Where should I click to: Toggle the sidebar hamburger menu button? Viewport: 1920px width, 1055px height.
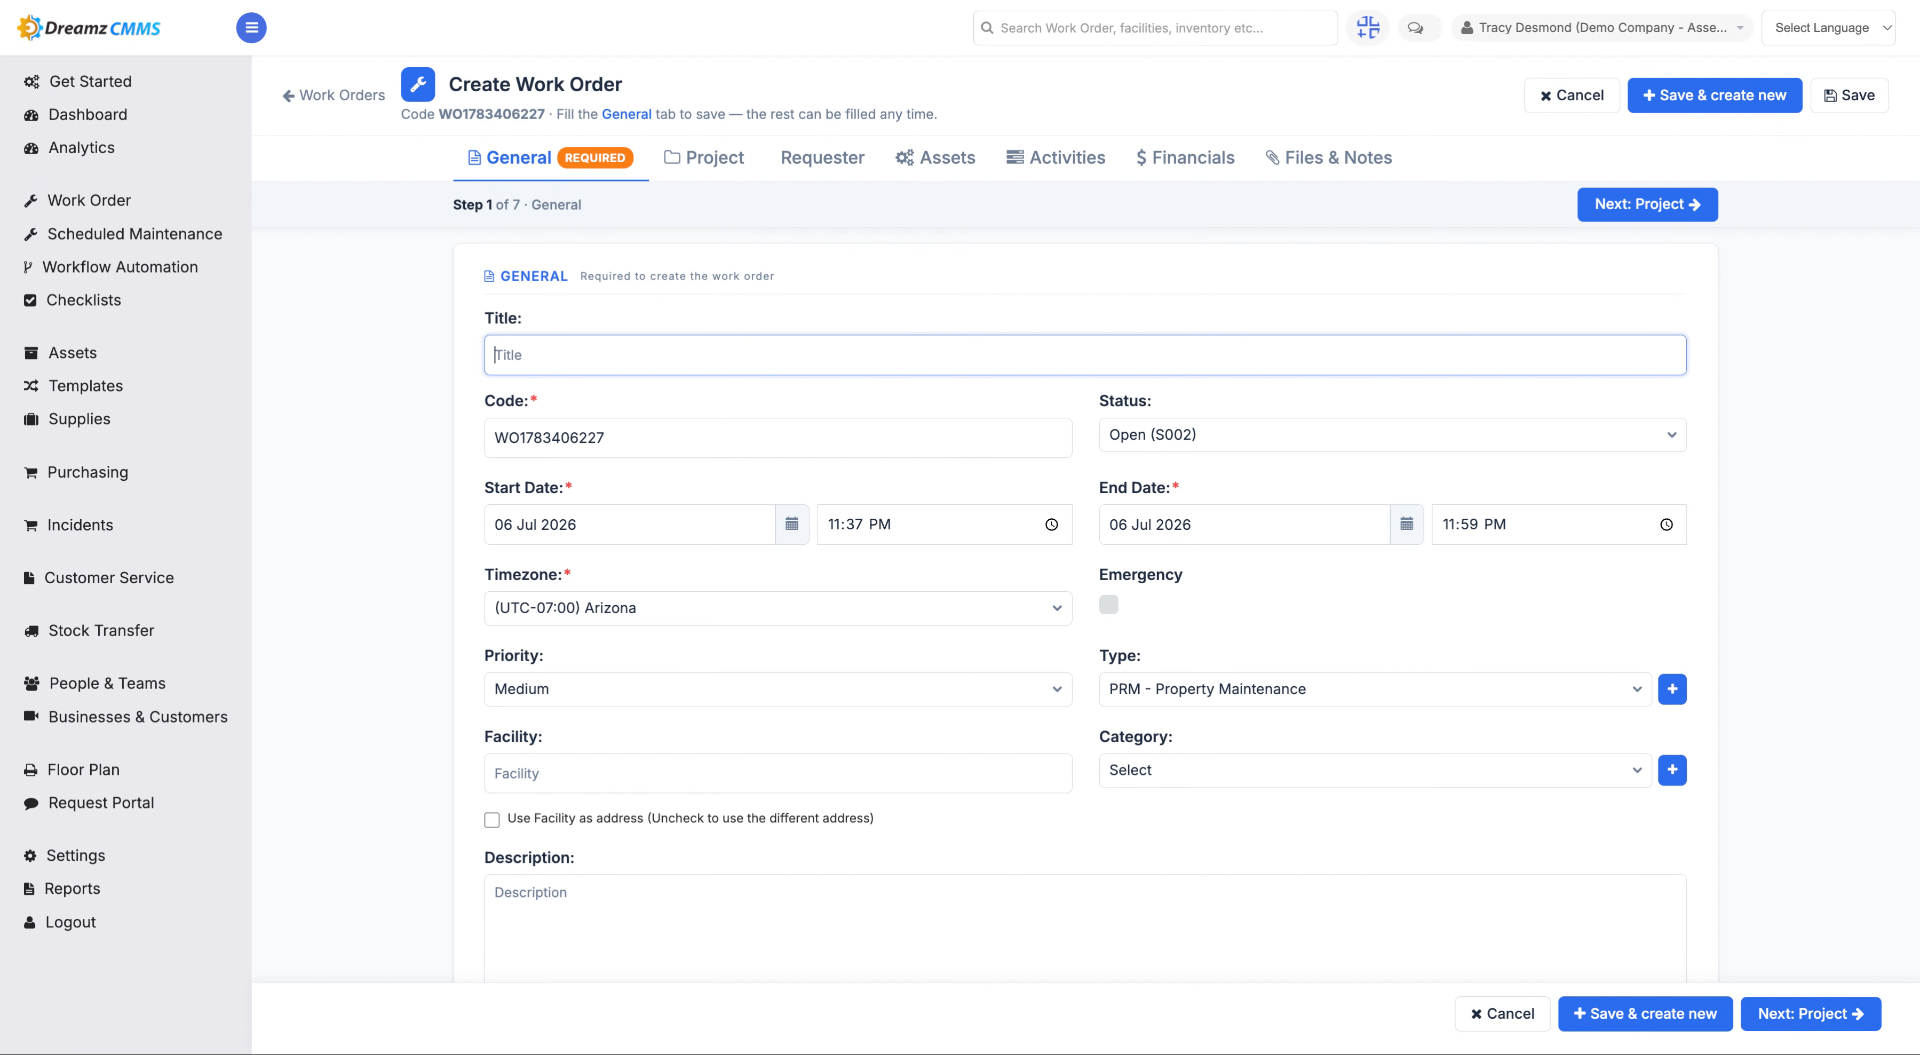[251, 28]
